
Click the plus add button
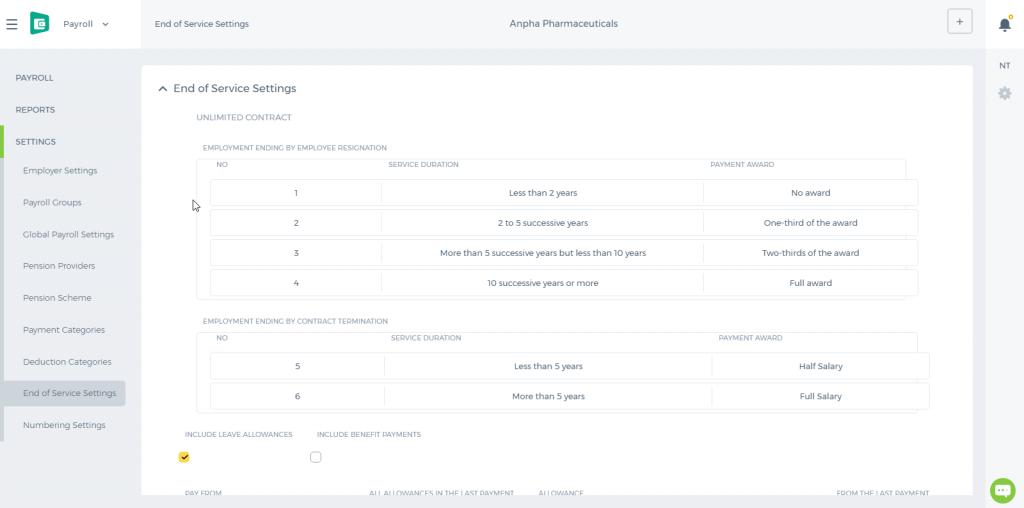pyautogui.click(x=959, y=22)
